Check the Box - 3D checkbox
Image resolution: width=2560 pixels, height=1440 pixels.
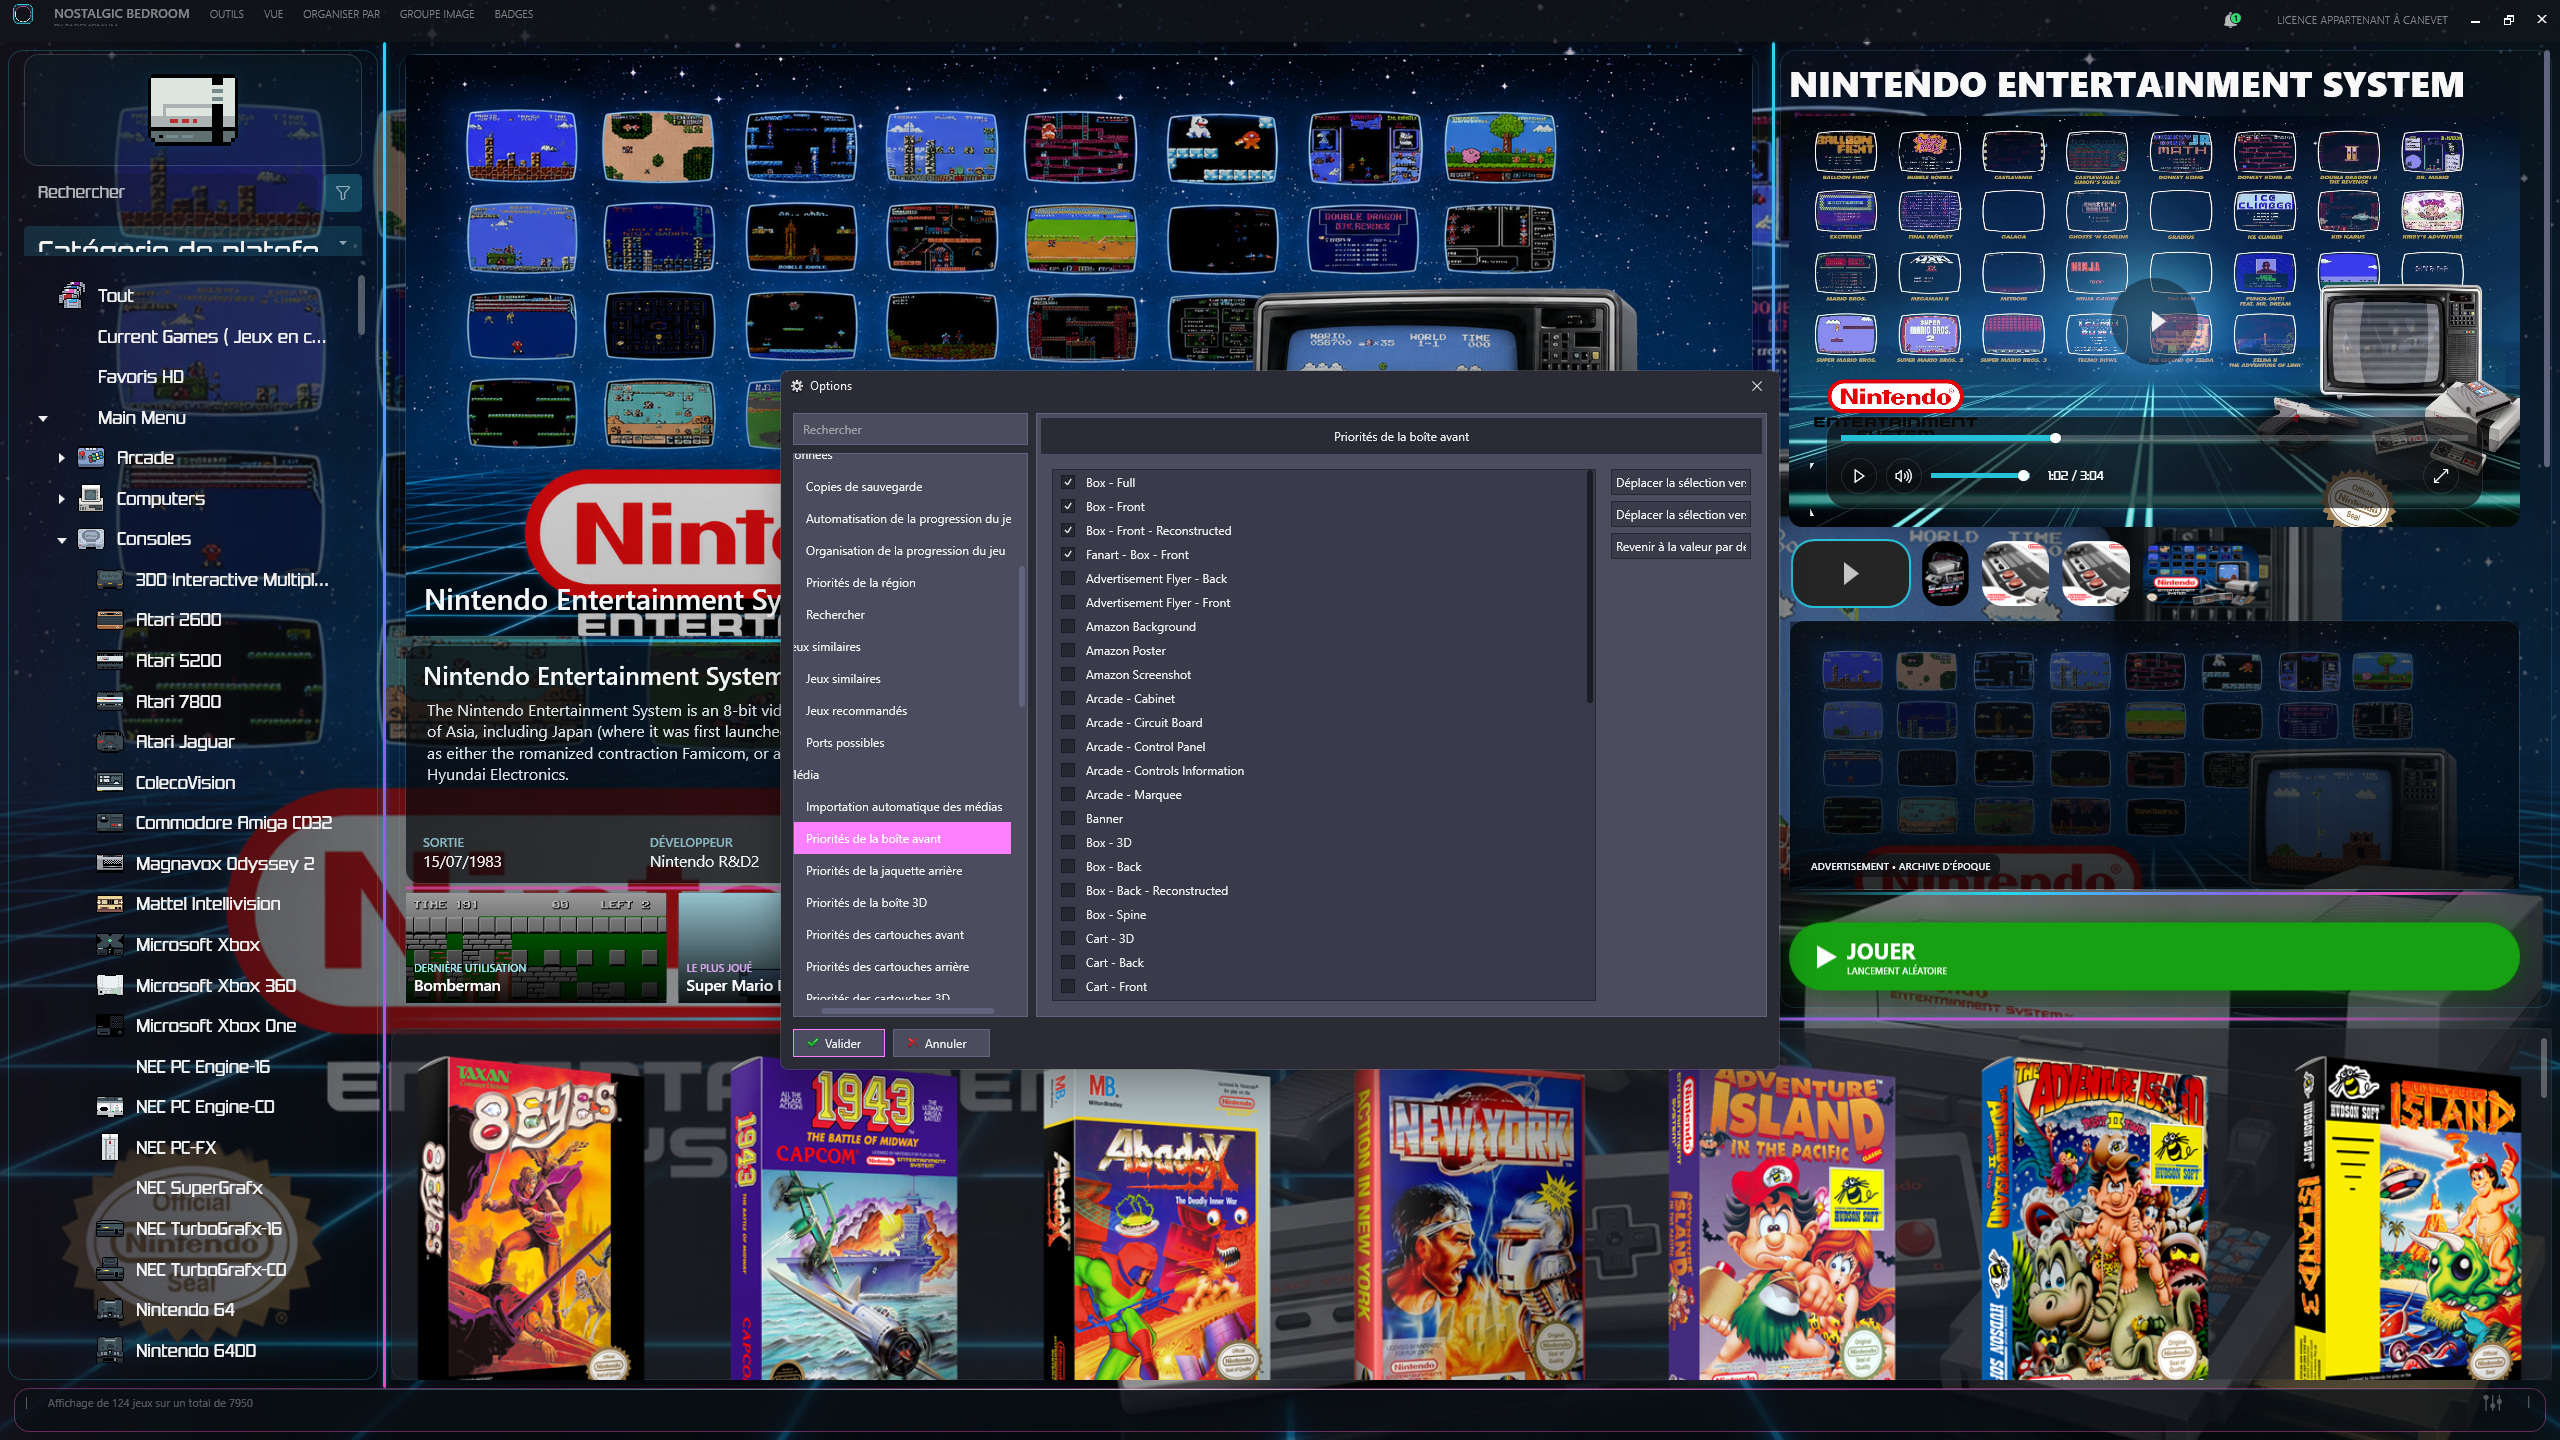[1068, 843]
